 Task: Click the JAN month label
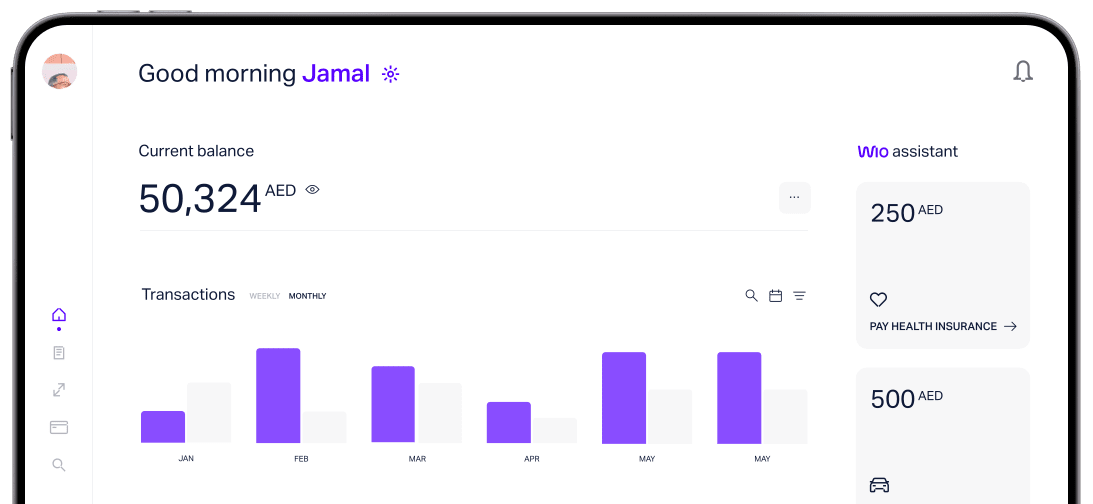186,459
